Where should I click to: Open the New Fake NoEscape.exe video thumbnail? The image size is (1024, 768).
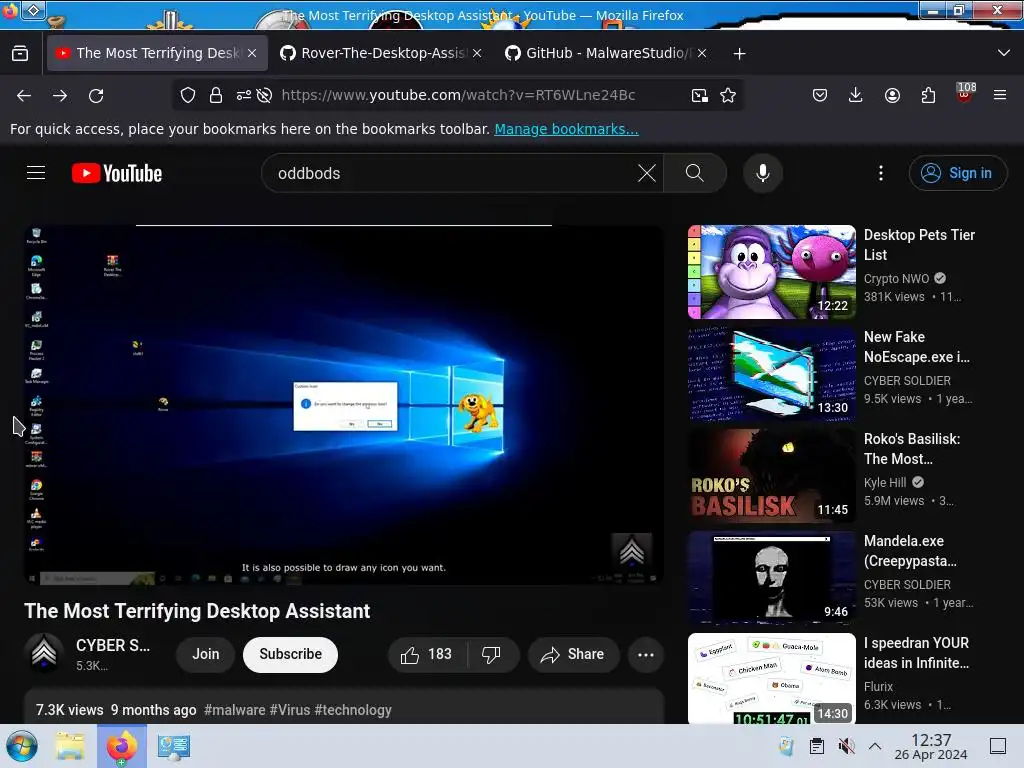click(x=771, y=374)
